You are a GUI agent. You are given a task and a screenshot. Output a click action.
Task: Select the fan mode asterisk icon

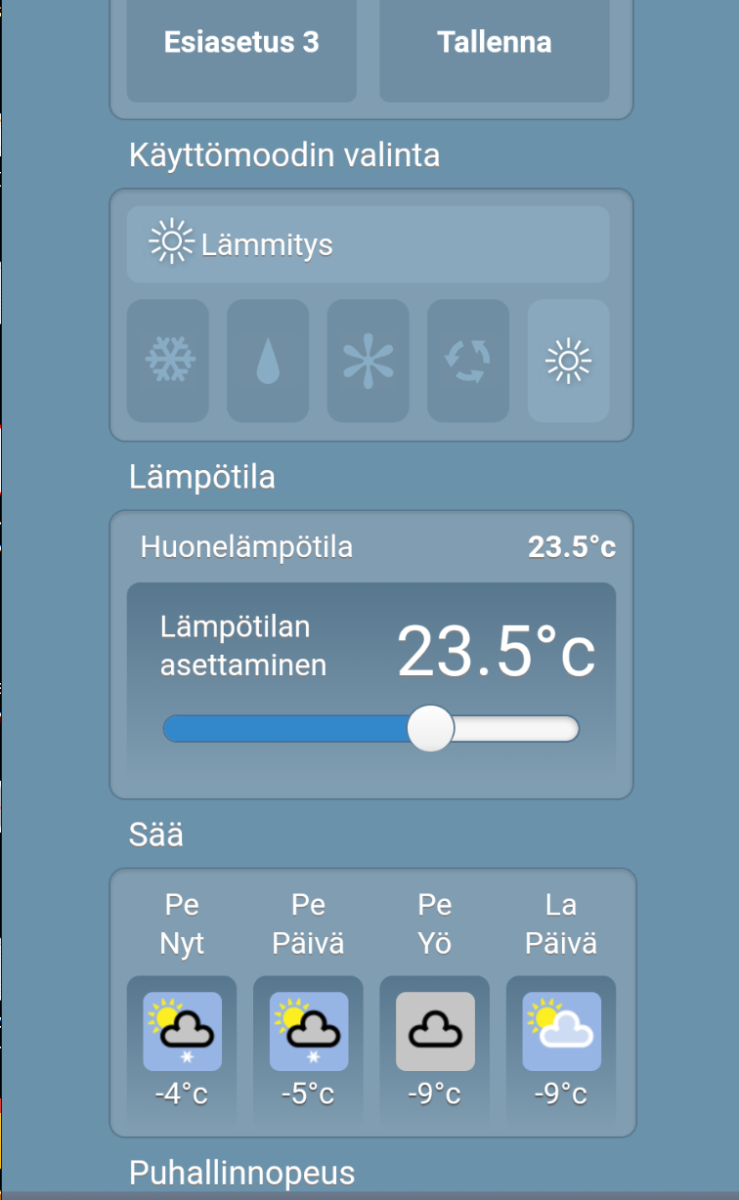click(x=368, y=360)
